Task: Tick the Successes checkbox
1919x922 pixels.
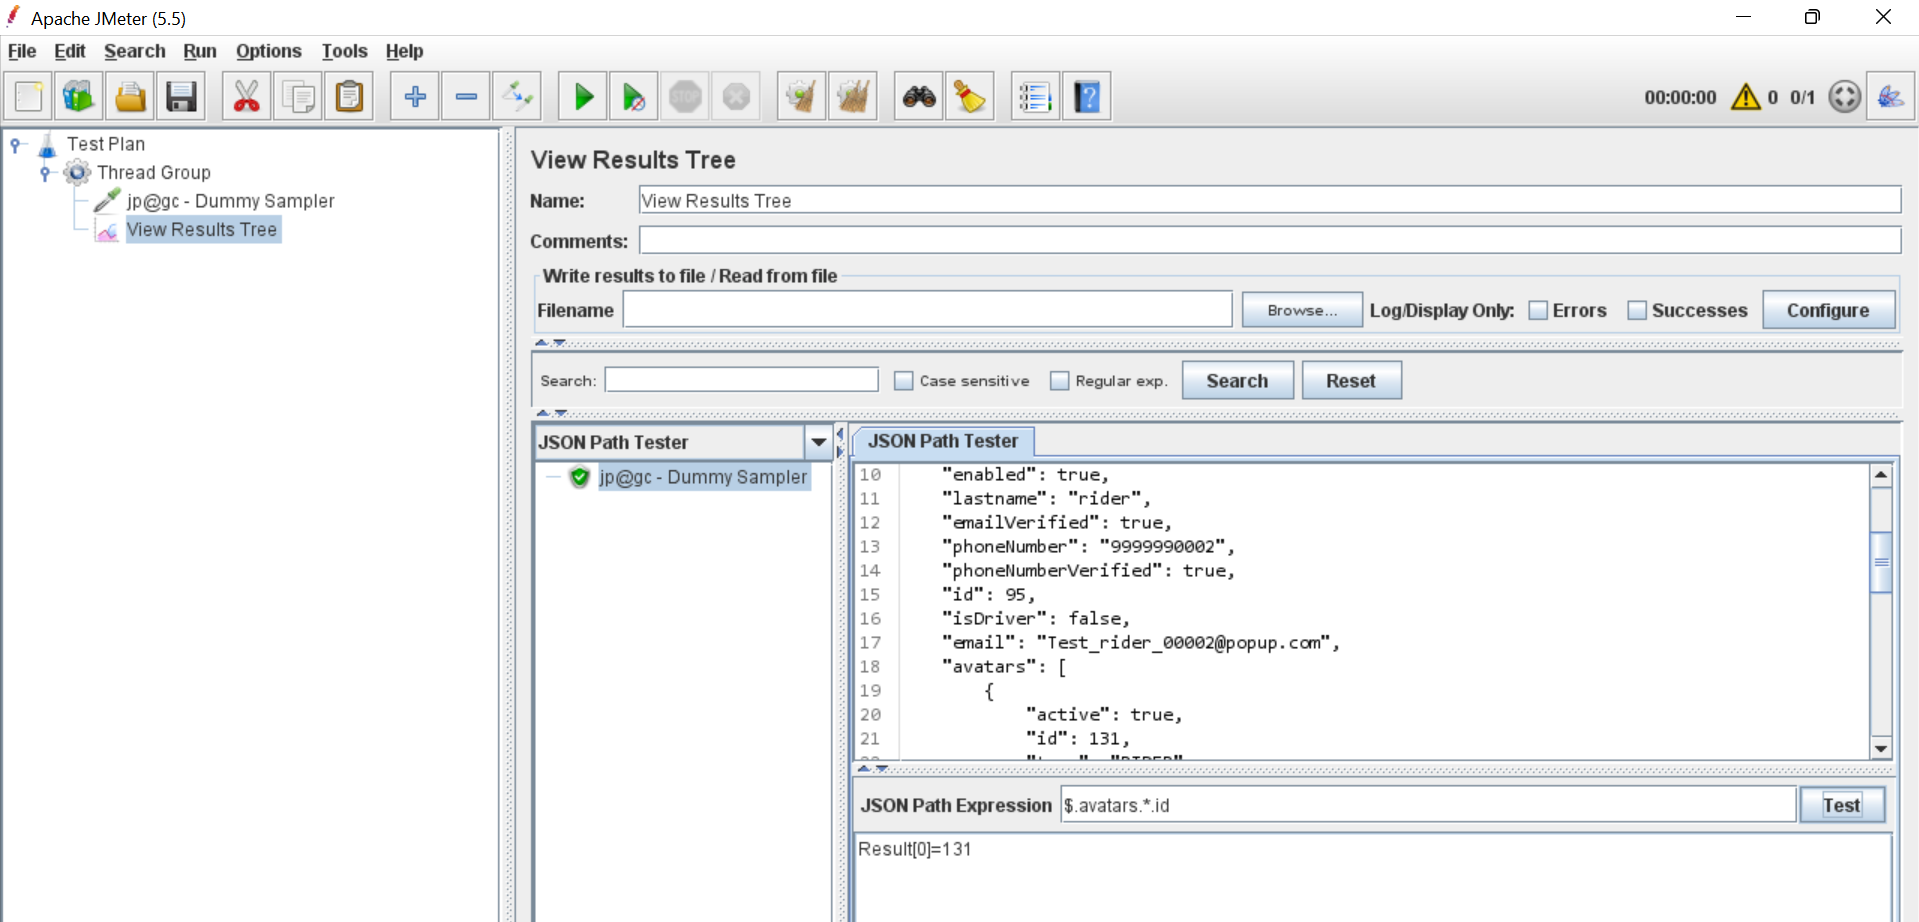Action: (1637, 311)
